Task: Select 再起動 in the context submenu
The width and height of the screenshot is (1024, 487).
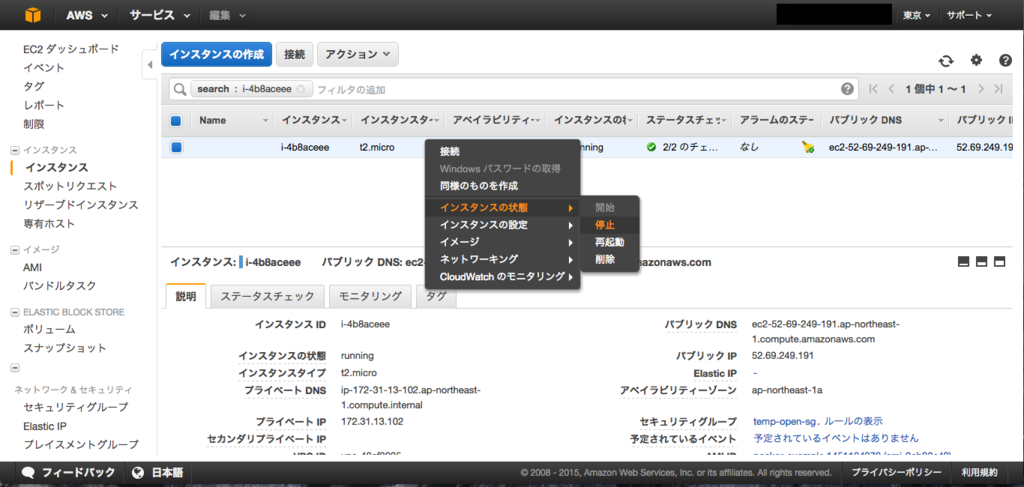Action: pos(609,242)
